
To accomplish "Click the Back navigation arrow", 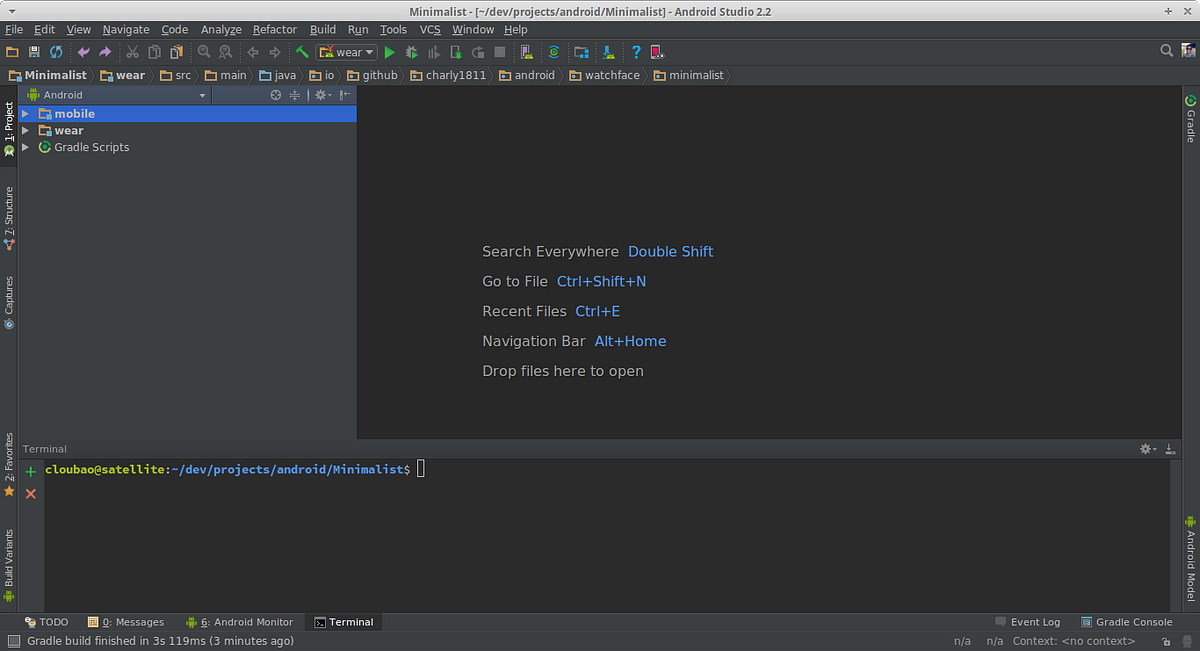I will [x=253, y=52].
